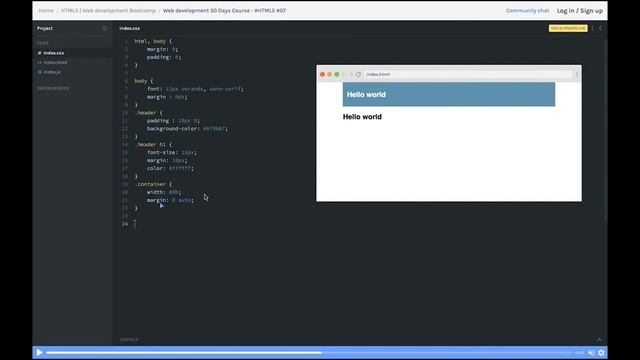Go to the Home breadcrumb
Viewport: 640px width, 360px height.
(x=46, y=11)
